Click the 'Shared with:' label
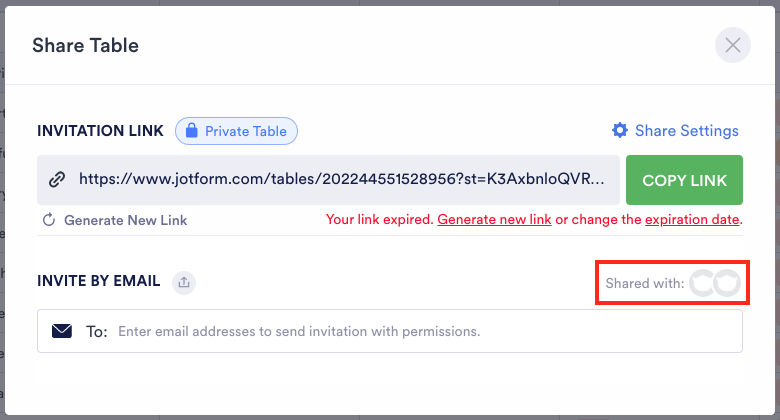Image resolution: width=780 pixels, height=420 pixels. 645,284
